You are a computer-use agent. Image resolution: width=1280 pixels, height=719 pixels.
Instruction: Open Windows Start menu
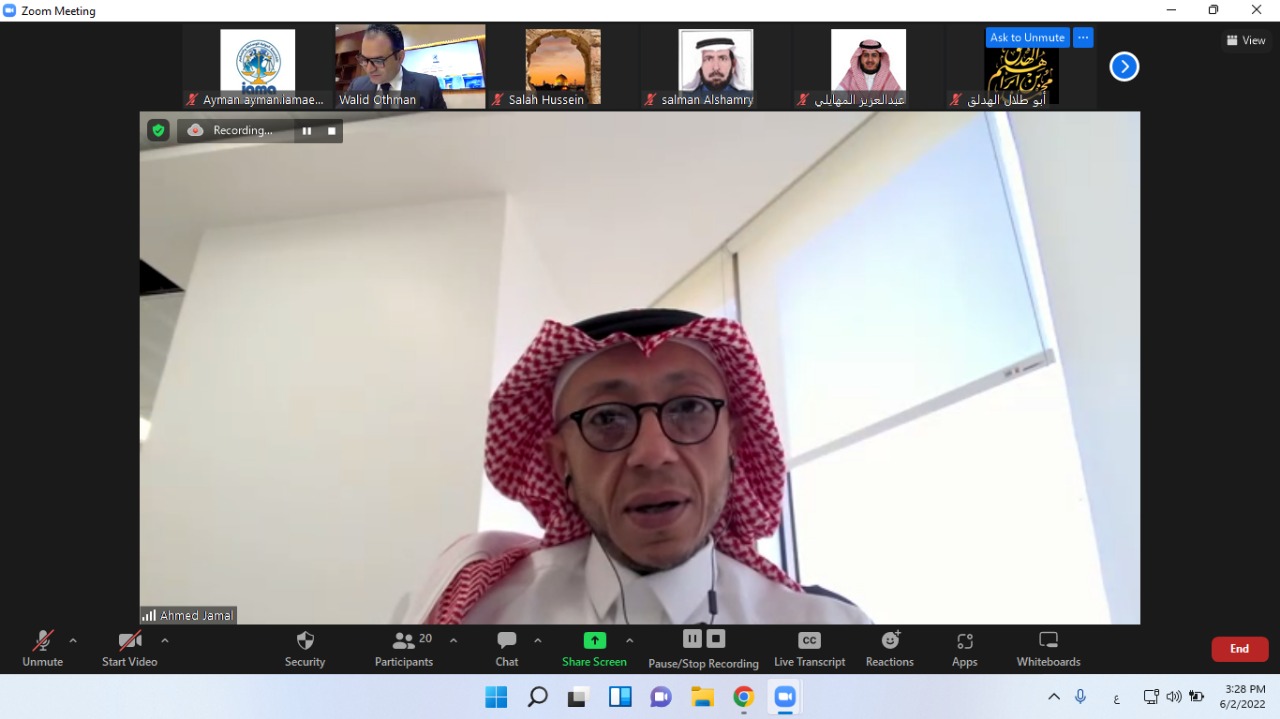pyautogui.click(x=495, y=697)
